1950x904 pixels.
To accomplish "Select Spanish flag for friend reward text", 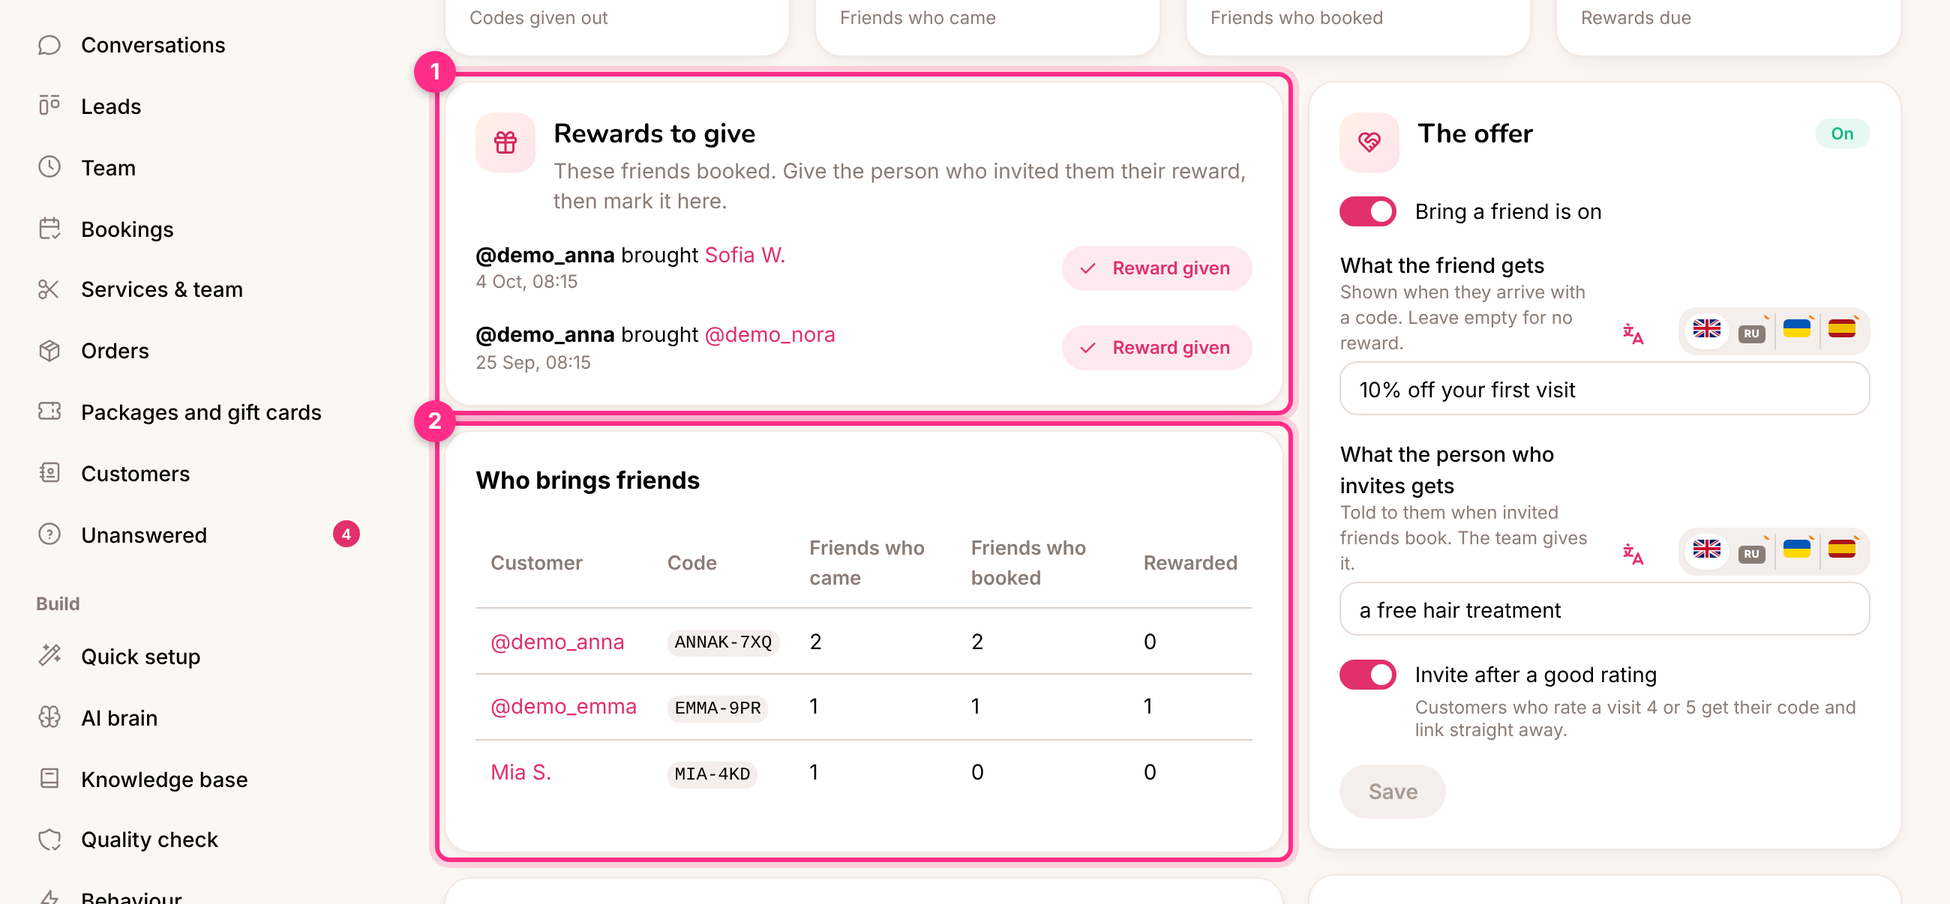I will (1842, 329).
